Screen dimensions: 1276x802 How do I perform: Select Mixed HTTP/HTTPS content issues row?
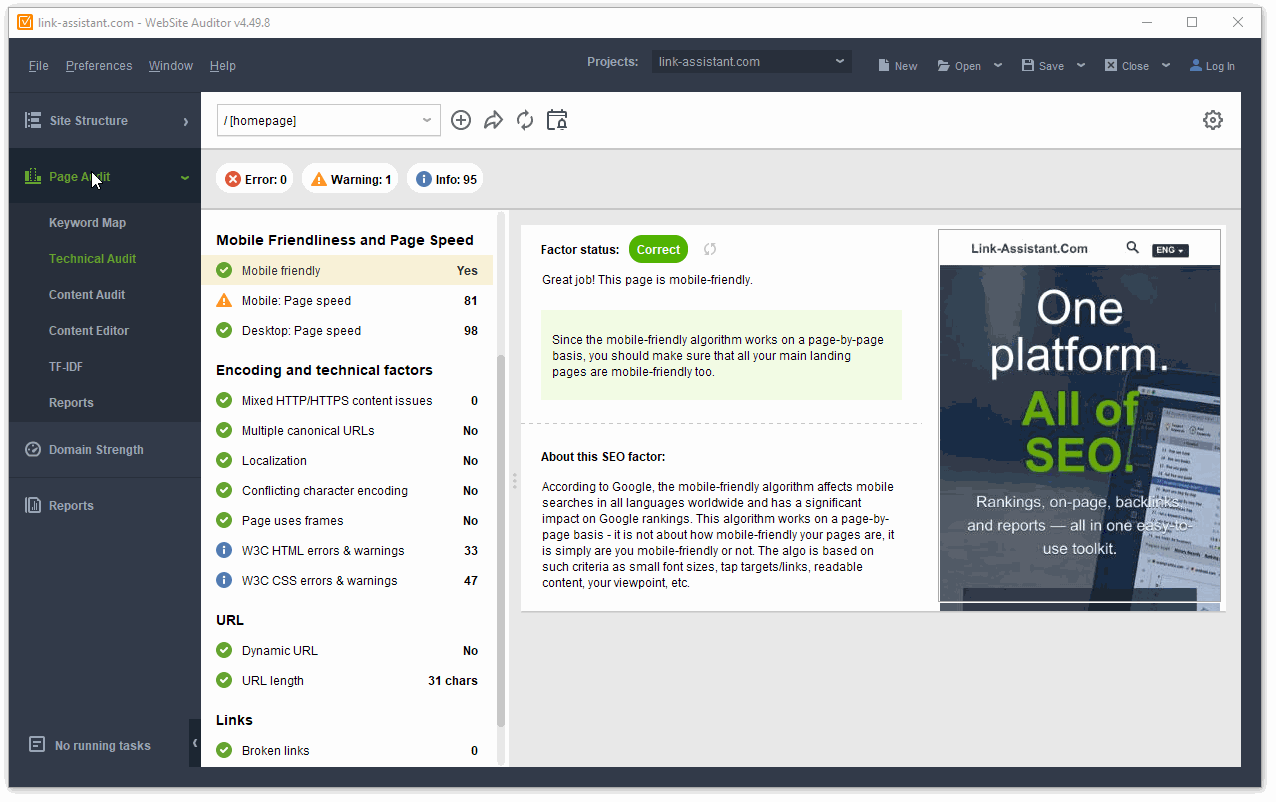[347, 400]
